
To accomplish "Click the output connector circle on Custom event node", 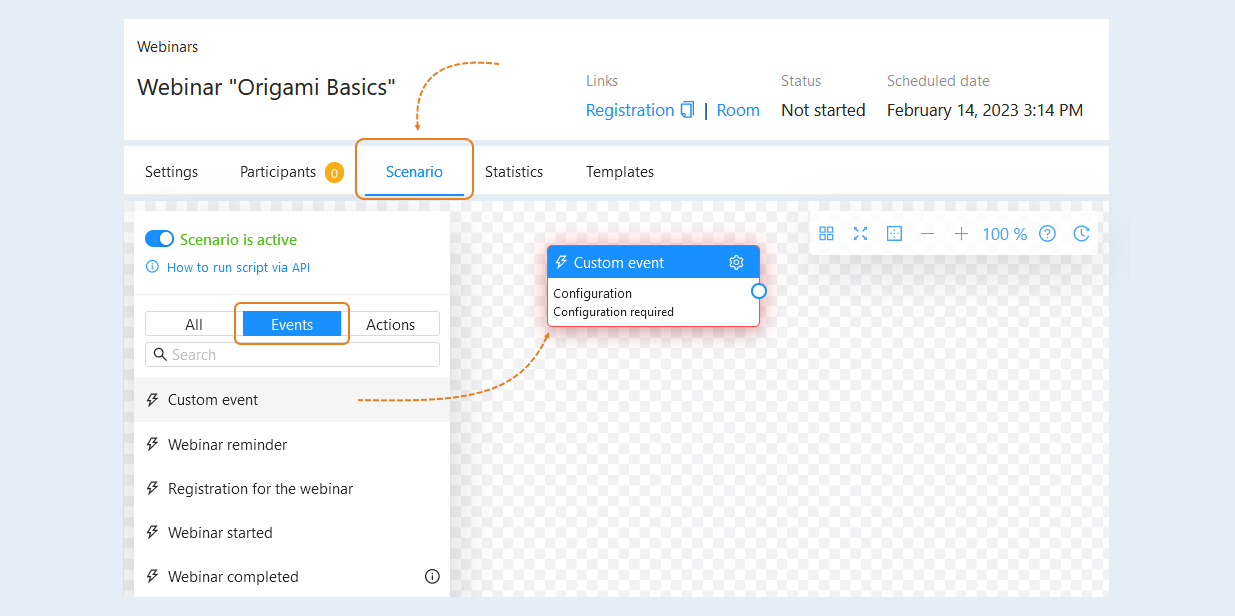I will point(759,291).
